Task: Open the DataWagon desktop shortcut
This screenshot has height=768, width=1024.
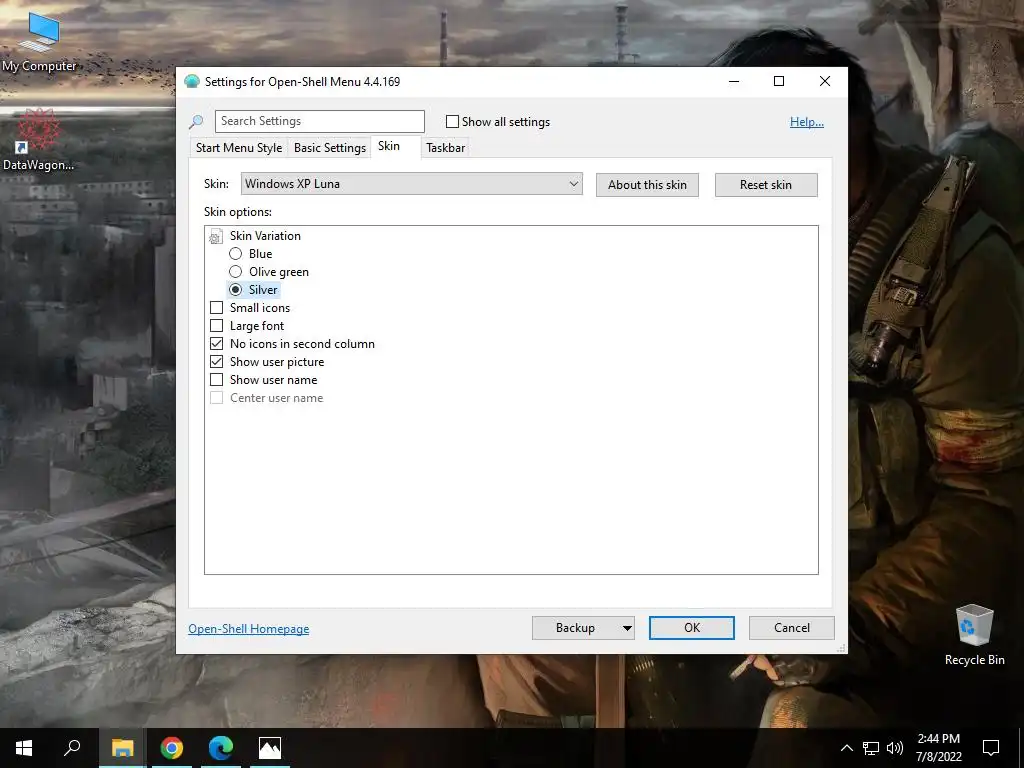Action: pyautogui.click(x=39, y=140)
